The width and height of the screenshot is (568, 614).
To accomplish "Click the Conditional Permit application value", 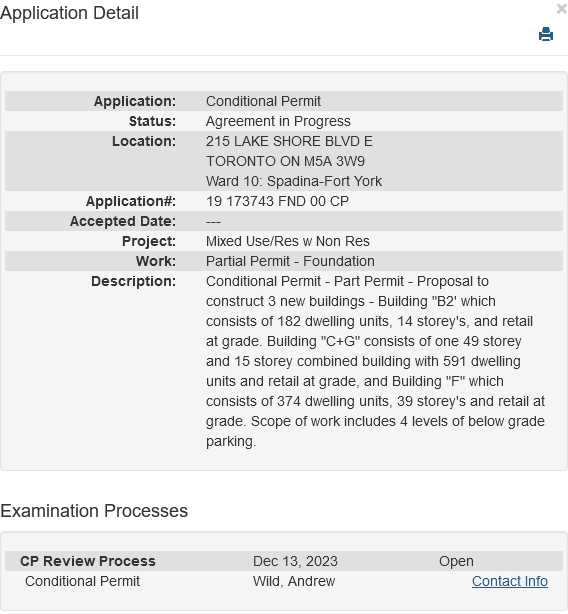I will pyautogui.click(x=263, y=101).
